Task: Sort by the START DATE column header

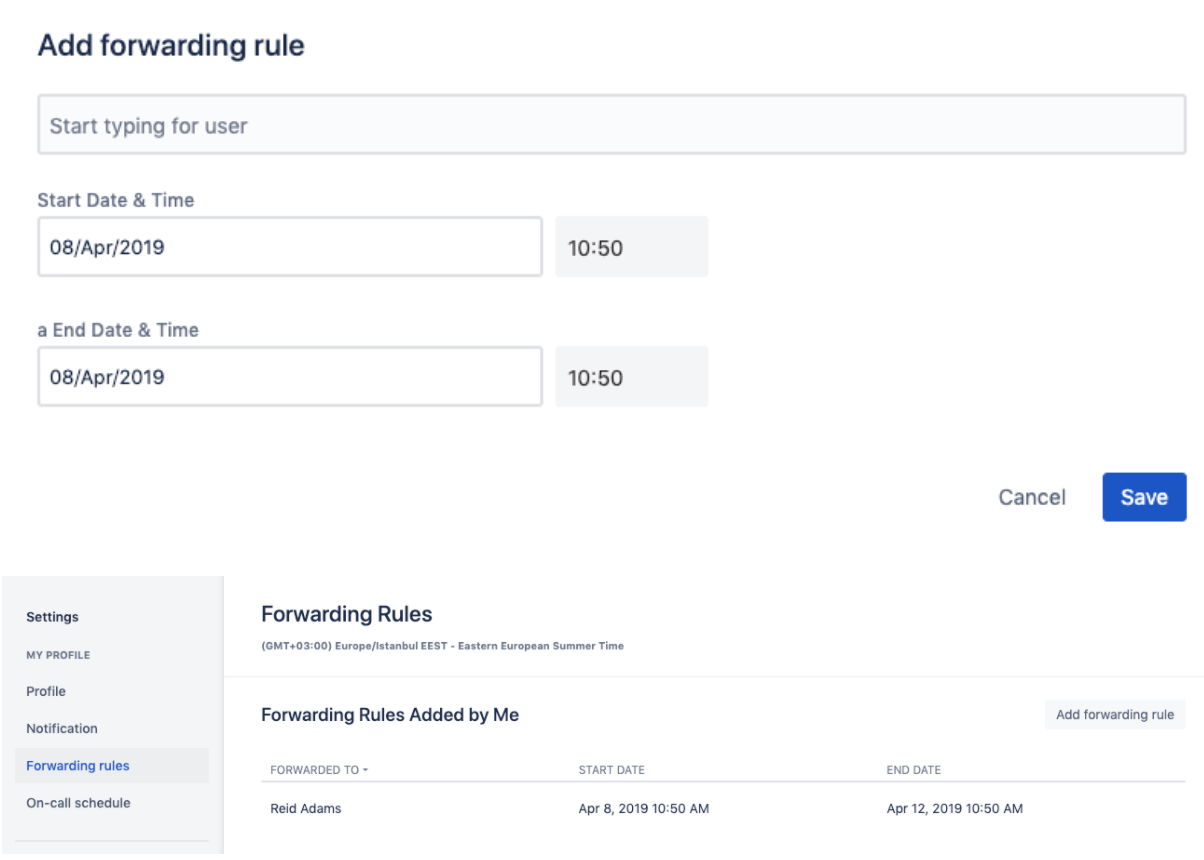Action: 611,770
